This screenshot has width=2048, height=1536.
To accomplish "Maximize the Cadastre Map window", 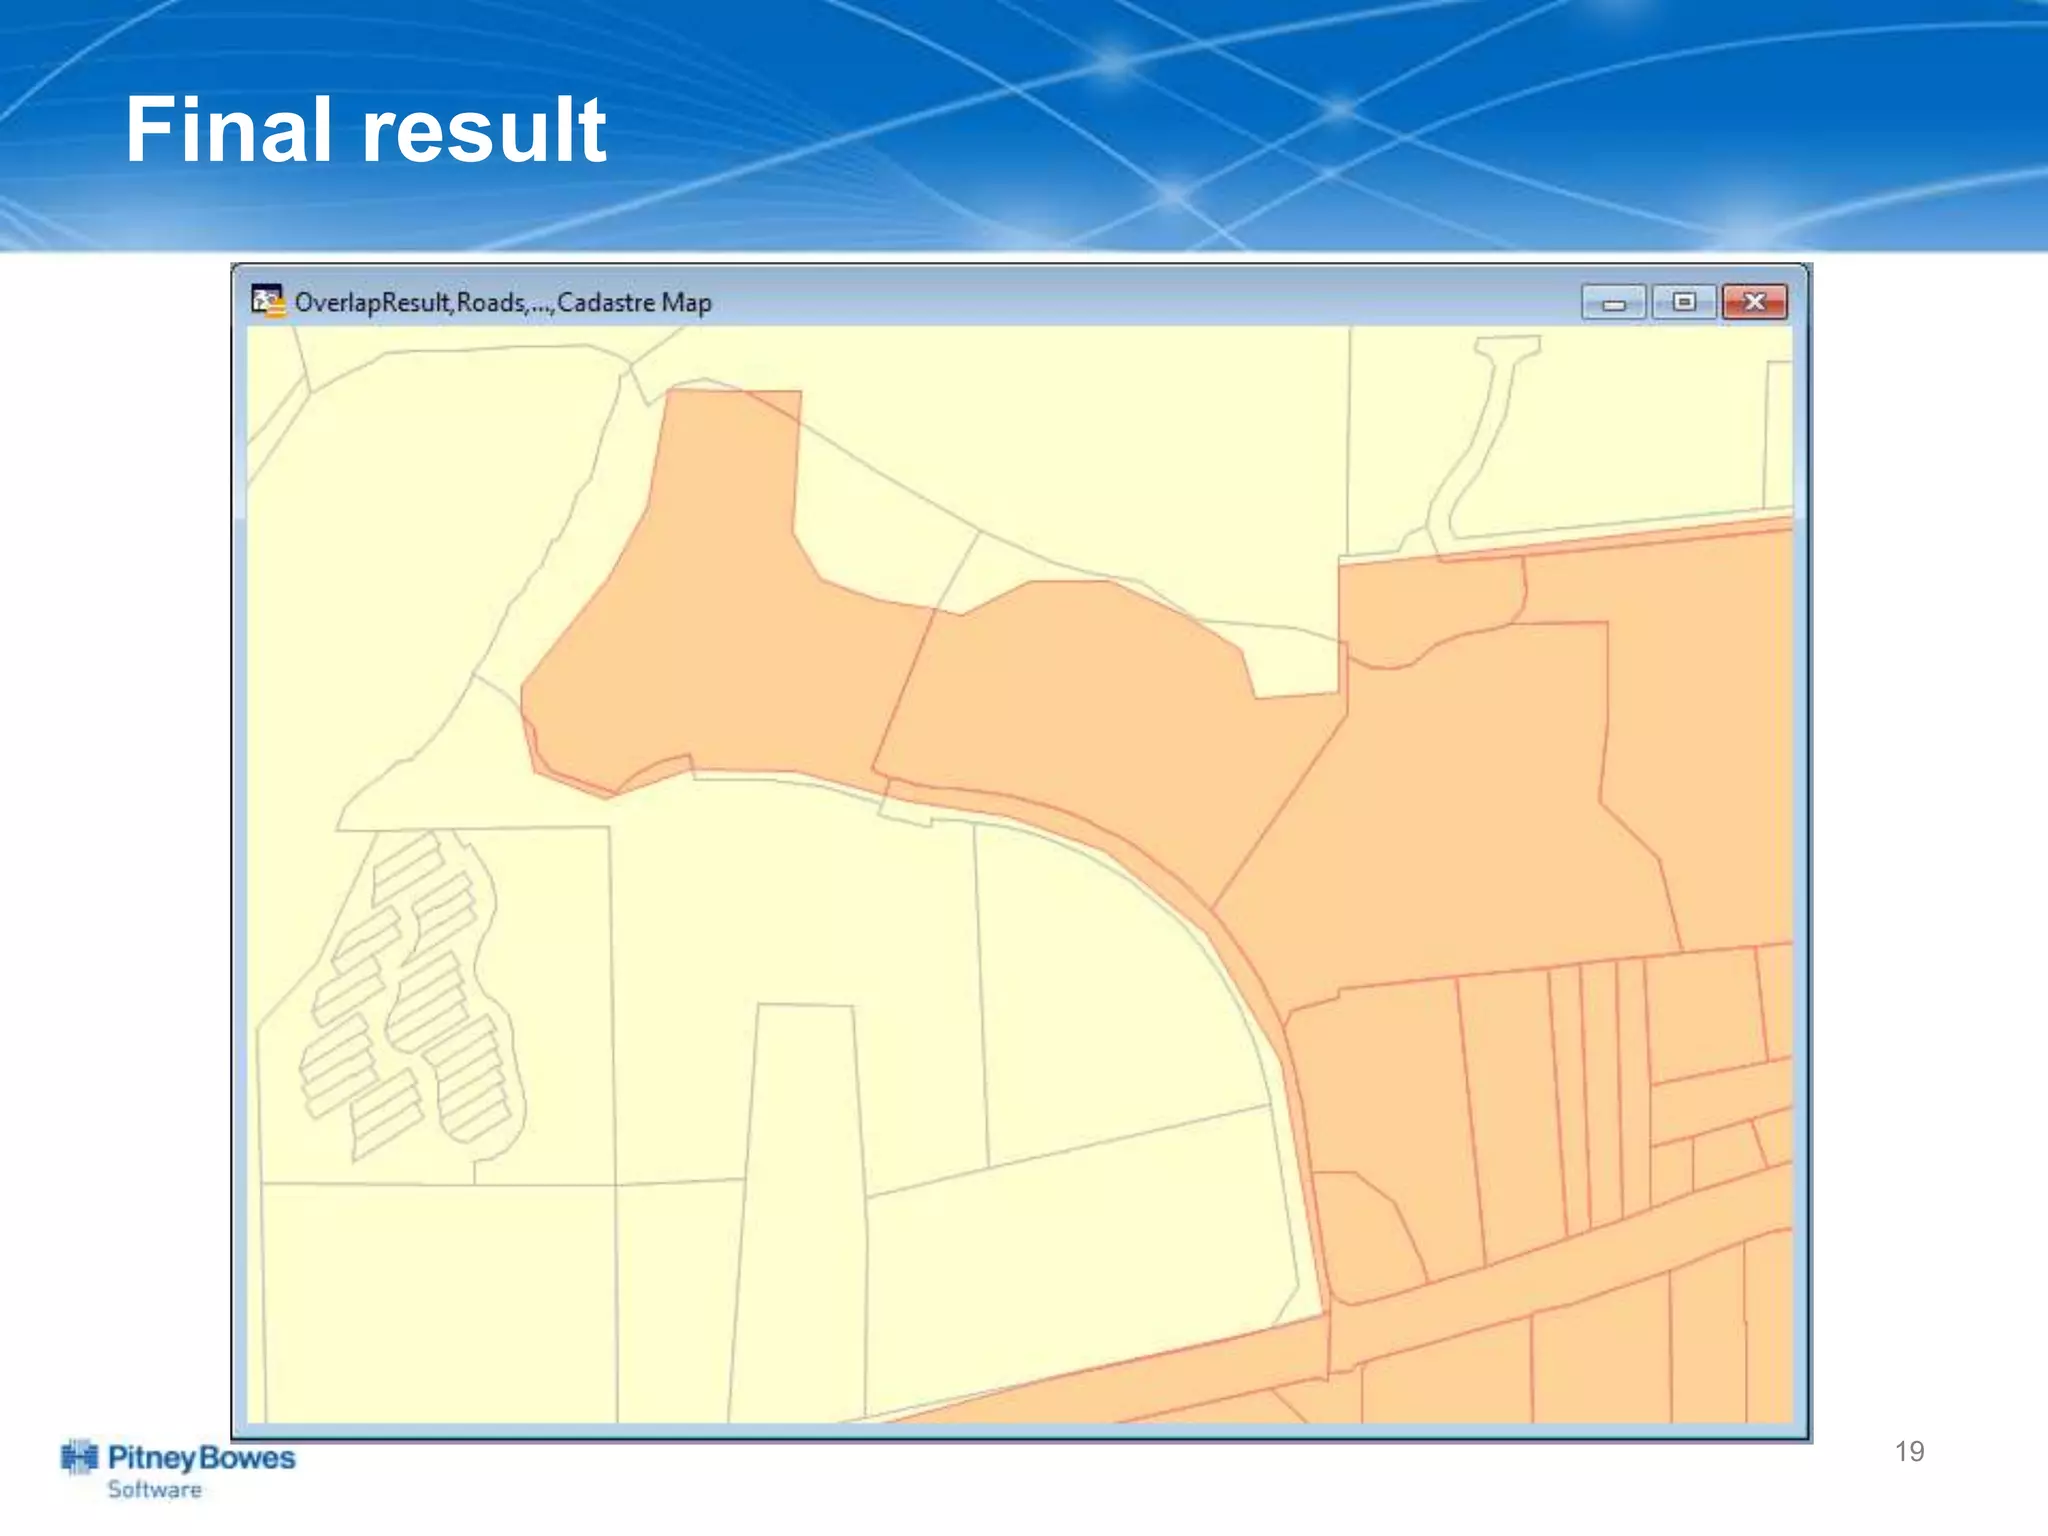I will [1684, 302].
